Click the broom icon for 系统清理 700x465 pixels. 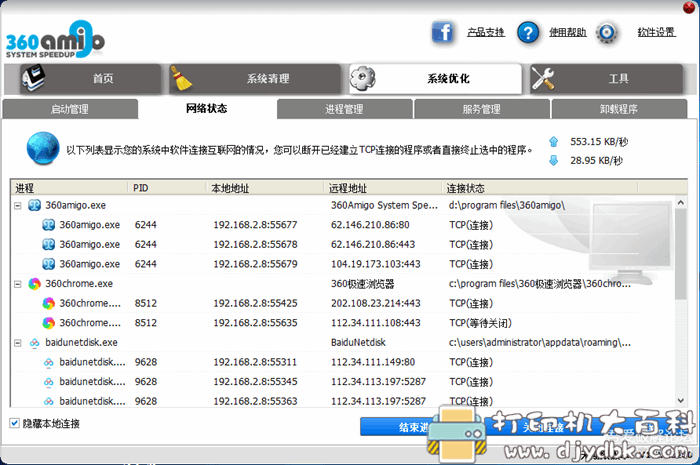pyautogui.click(x=182, y=79)
